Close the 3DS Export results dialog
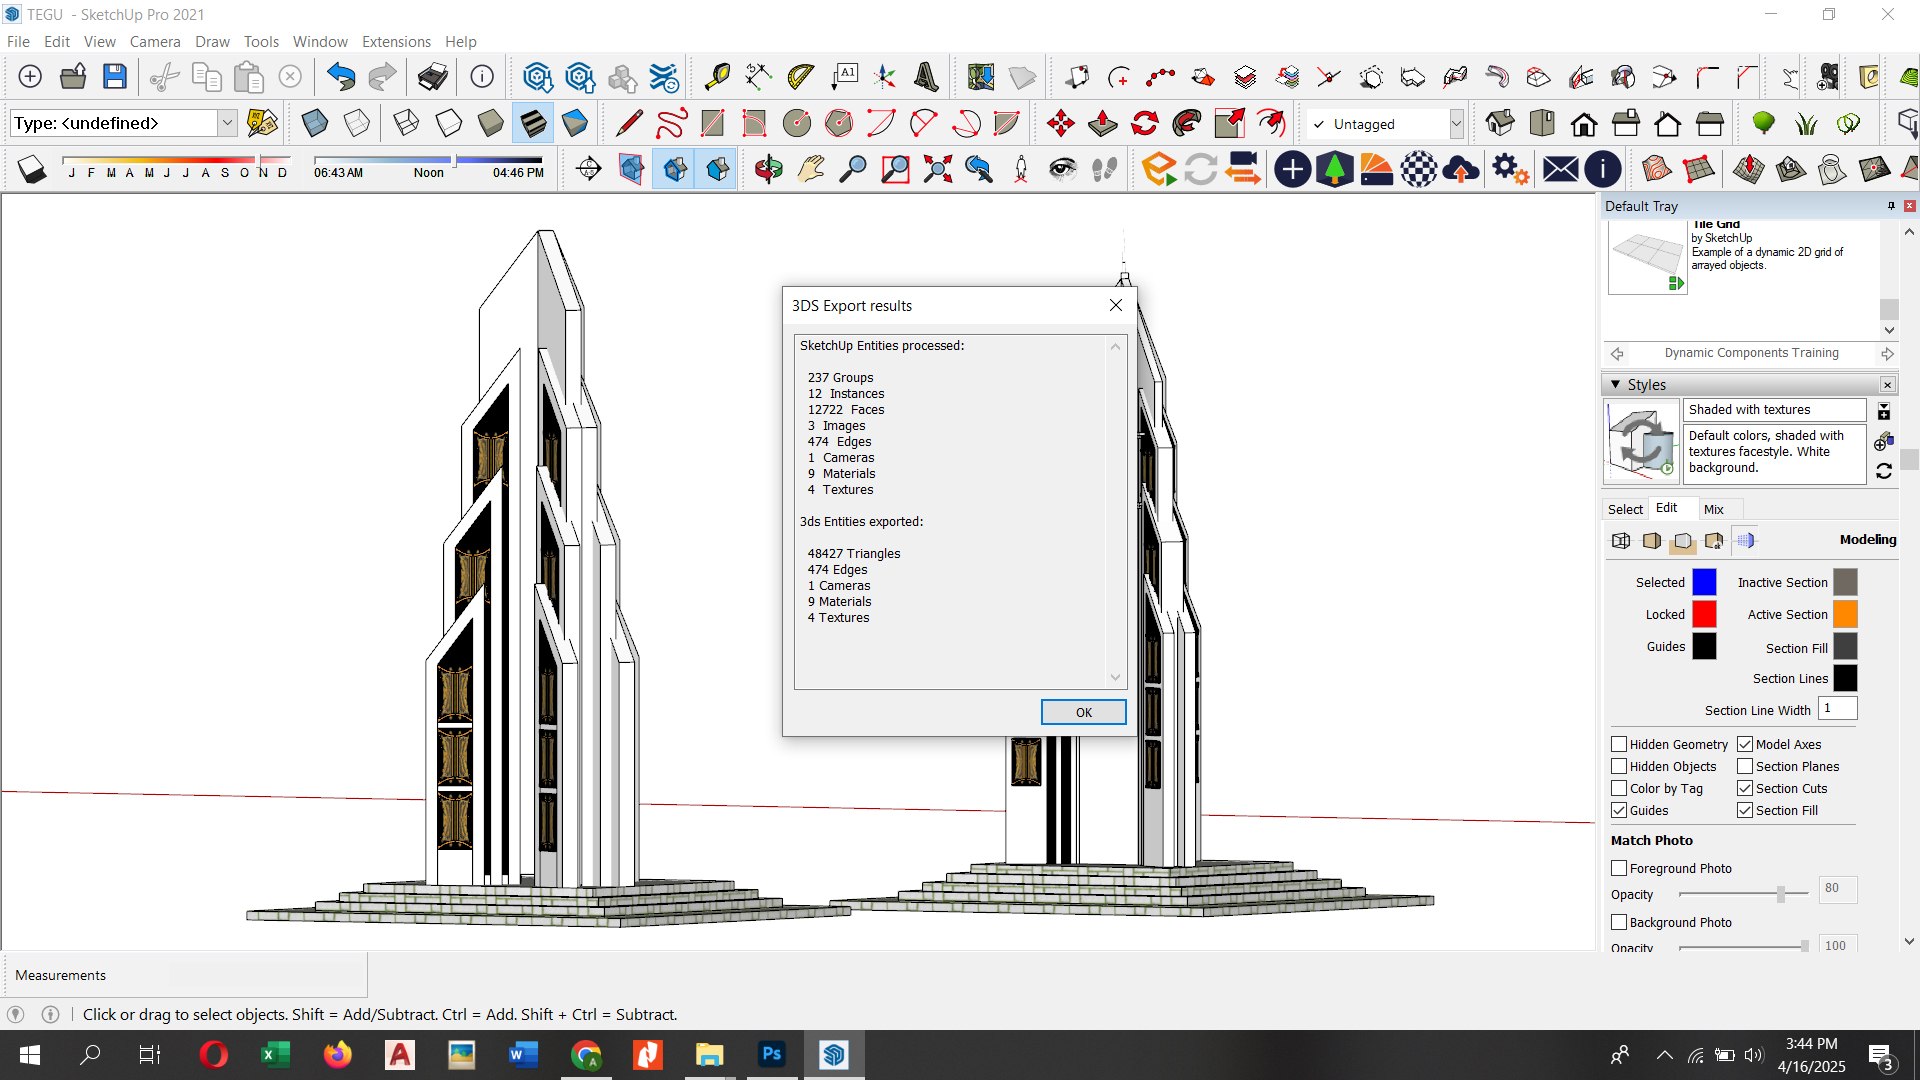Viewport: 1920px width, 1080px height. point(1116,305)
